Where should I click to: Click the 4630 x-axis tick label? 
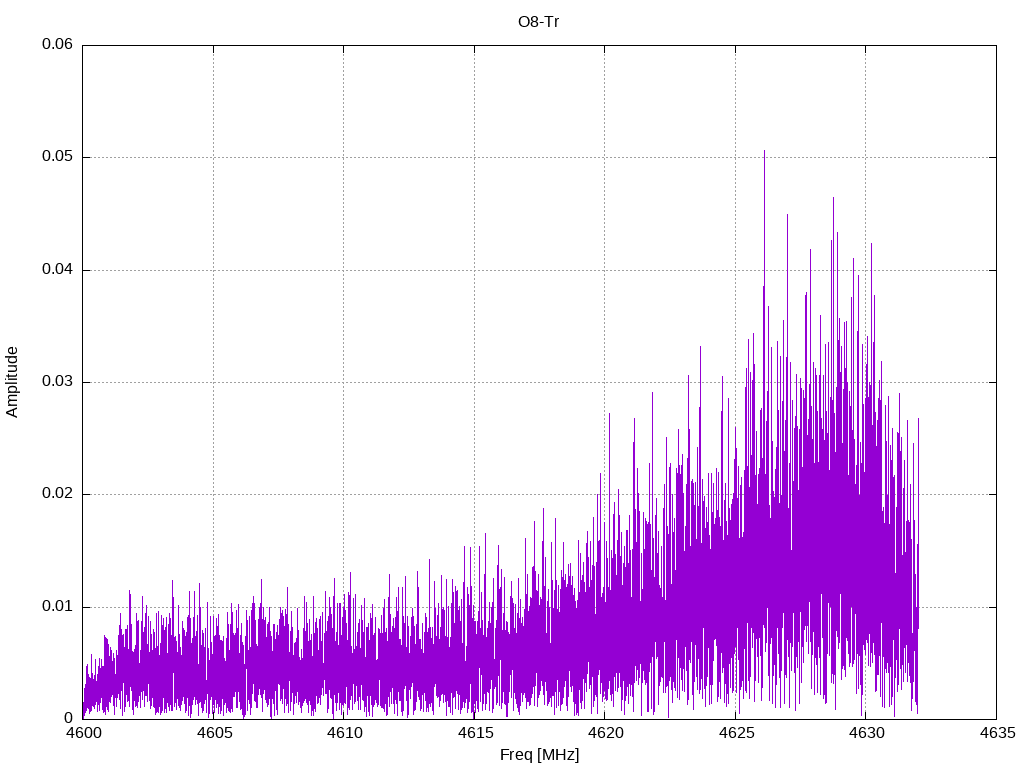(x=867, y=733)
